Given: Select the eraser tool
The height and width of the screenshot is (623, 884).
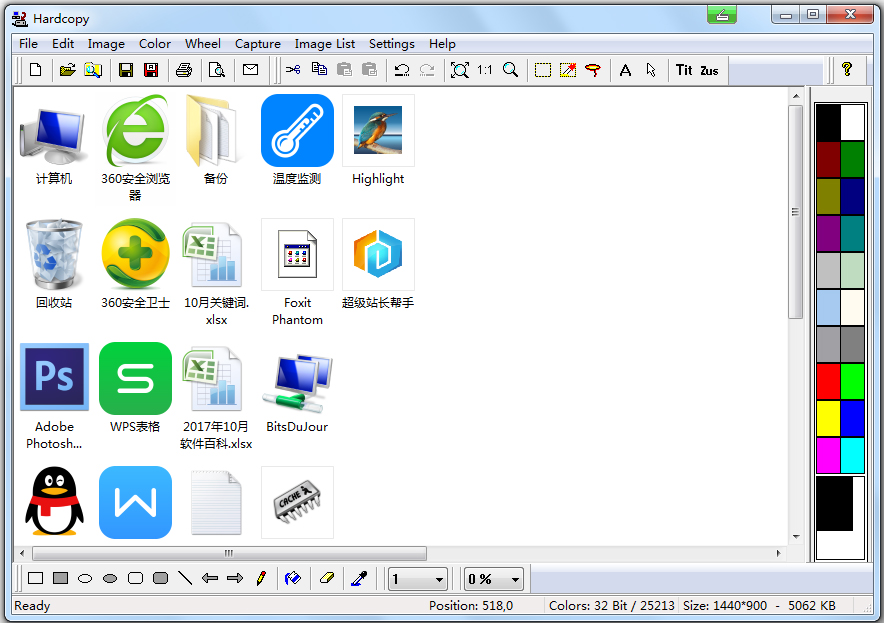Looking at the screenshot, I should (x=325, y=578).
